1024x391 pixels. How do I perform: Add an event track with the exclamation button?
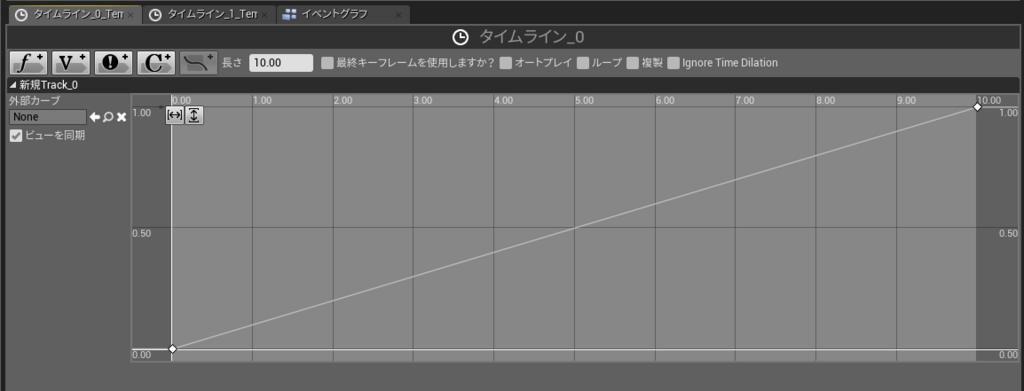pyautogui.click(x=113, y=63)
